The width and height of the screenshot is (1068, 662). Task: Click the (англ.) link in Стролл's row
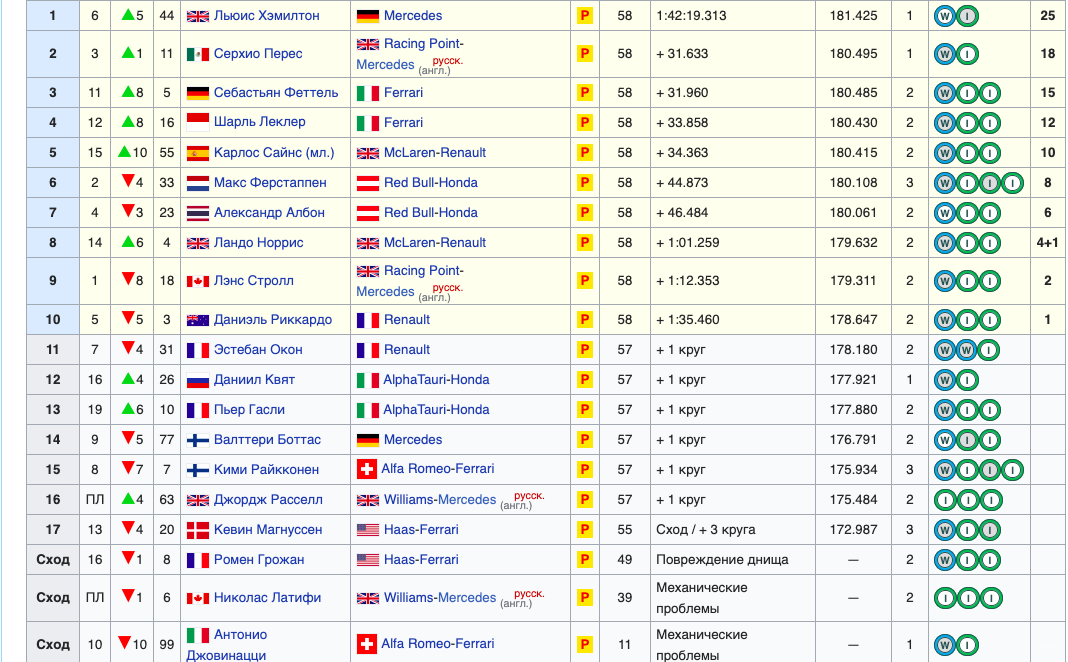click(434, 297)
